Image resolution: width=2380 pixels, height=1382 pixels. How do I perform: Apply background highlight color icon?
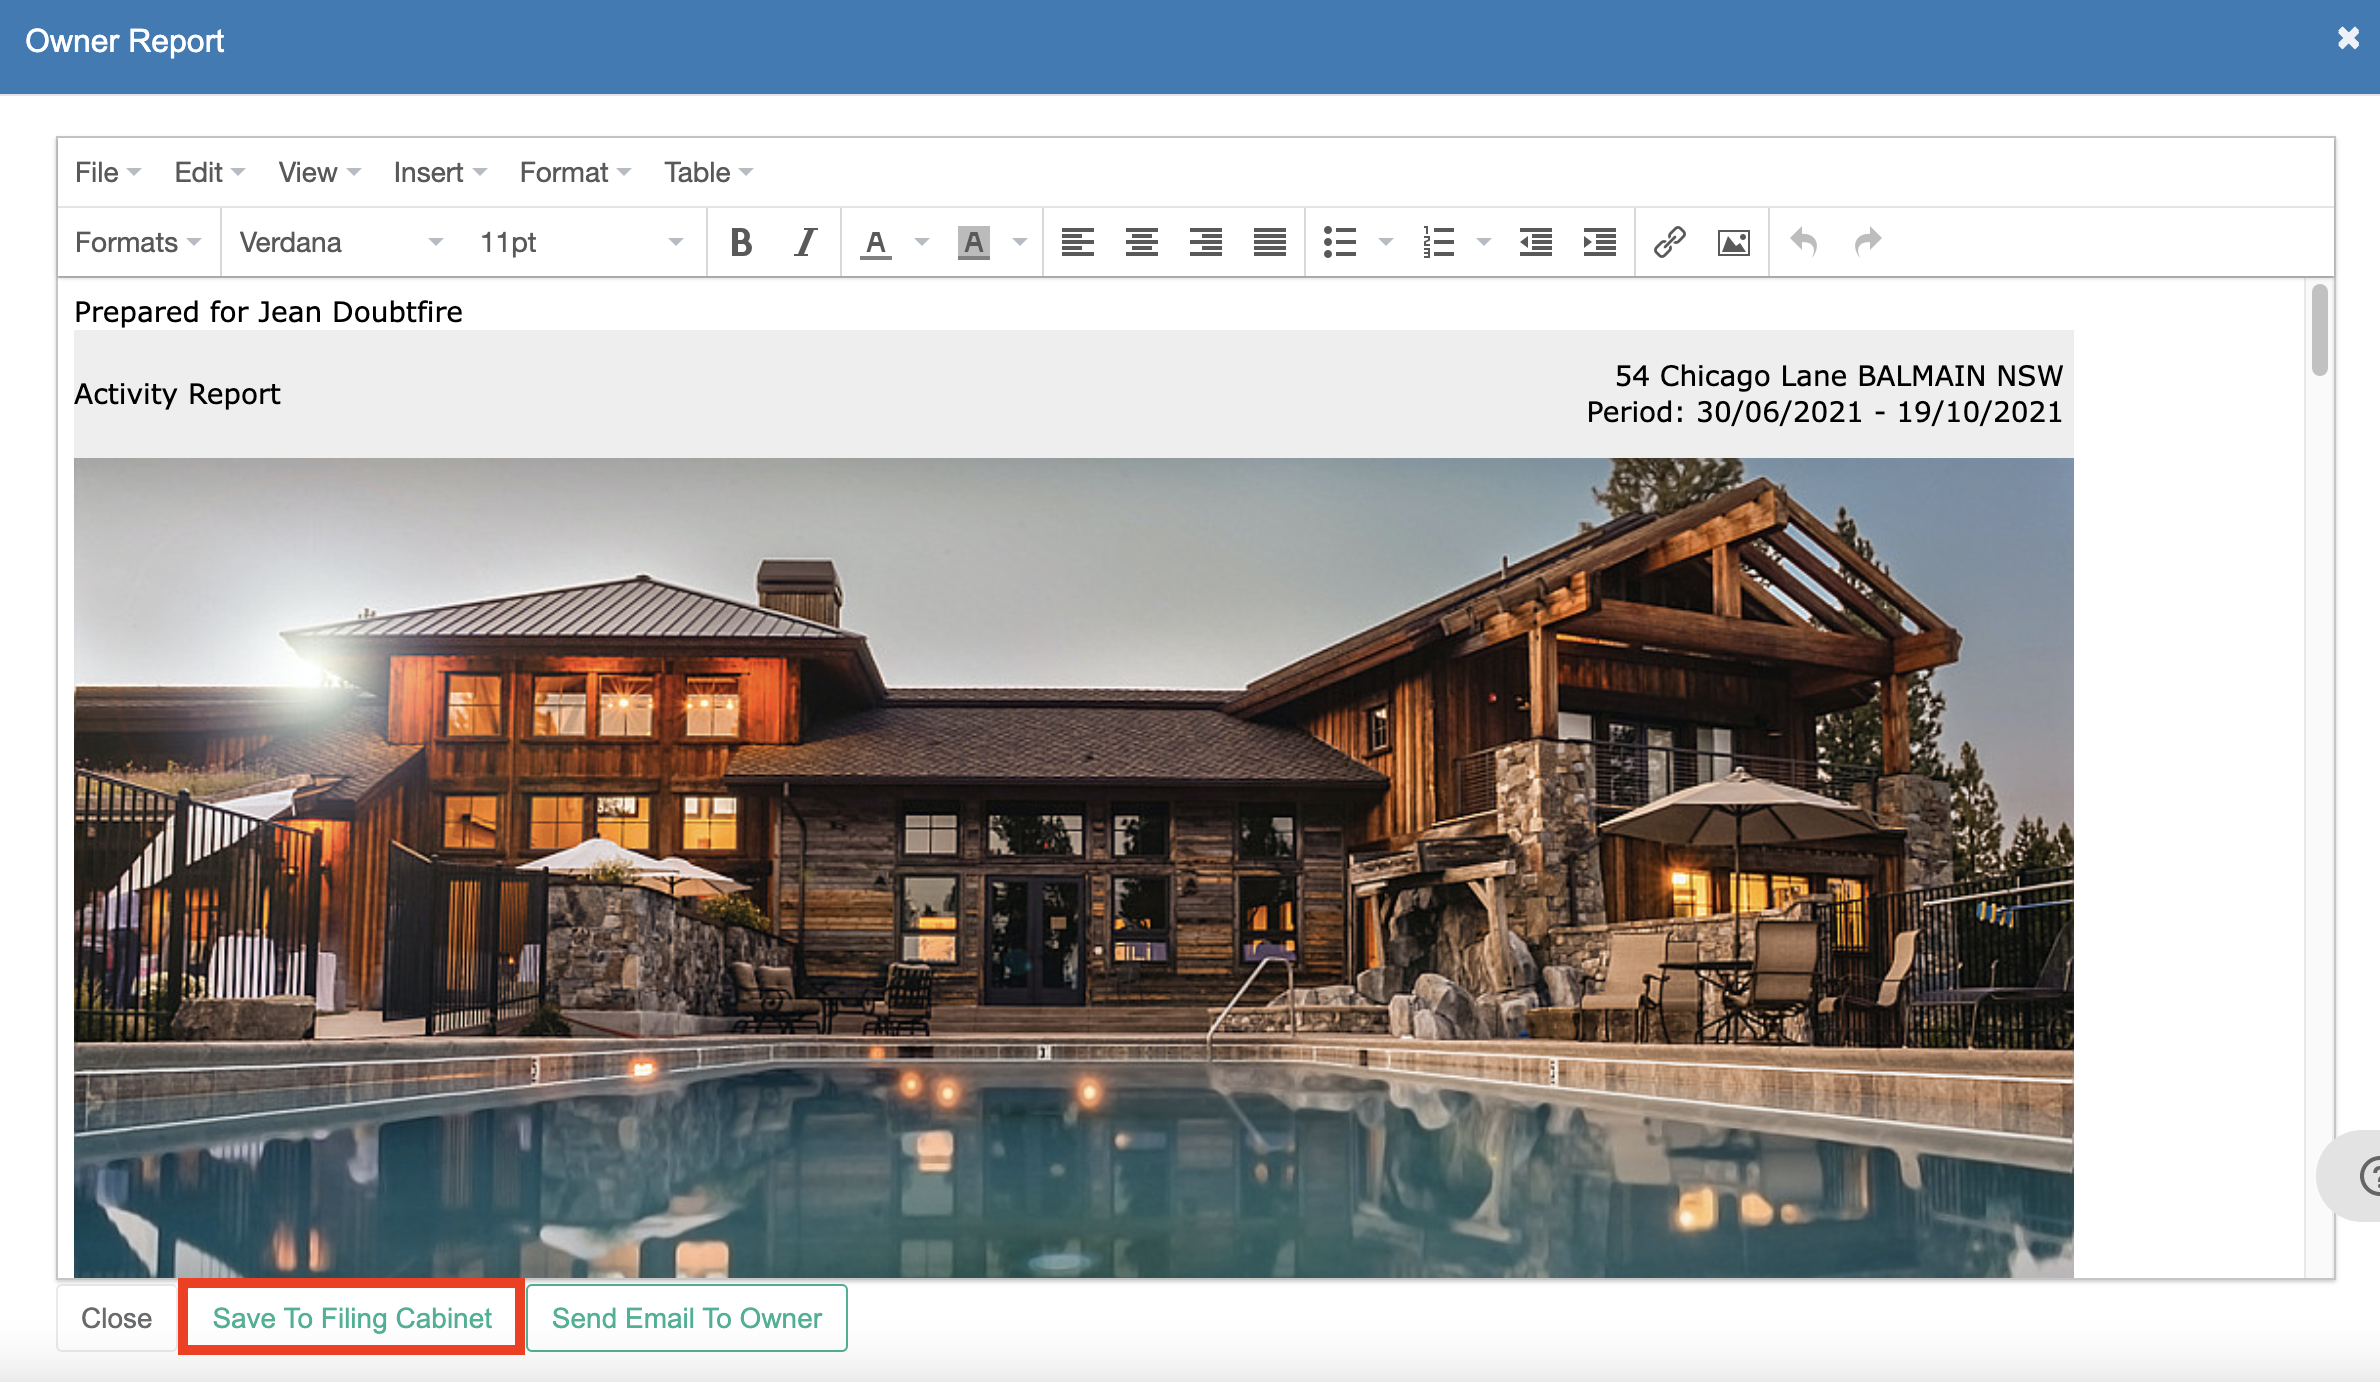tap(973, 242)
